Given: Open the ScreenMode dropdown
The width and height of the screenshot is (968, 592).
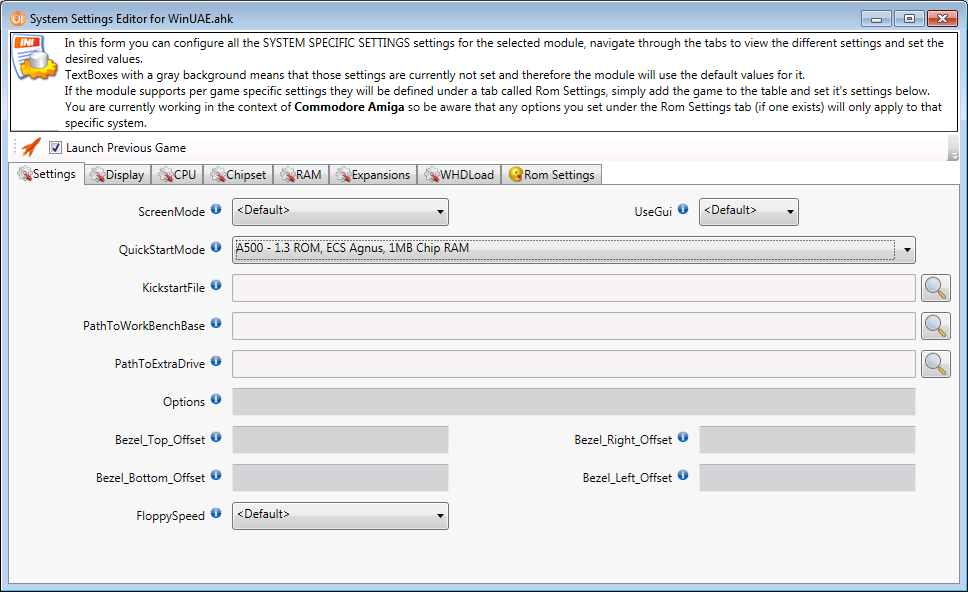Looking at the screenshot, I should (x=340, y=211).
